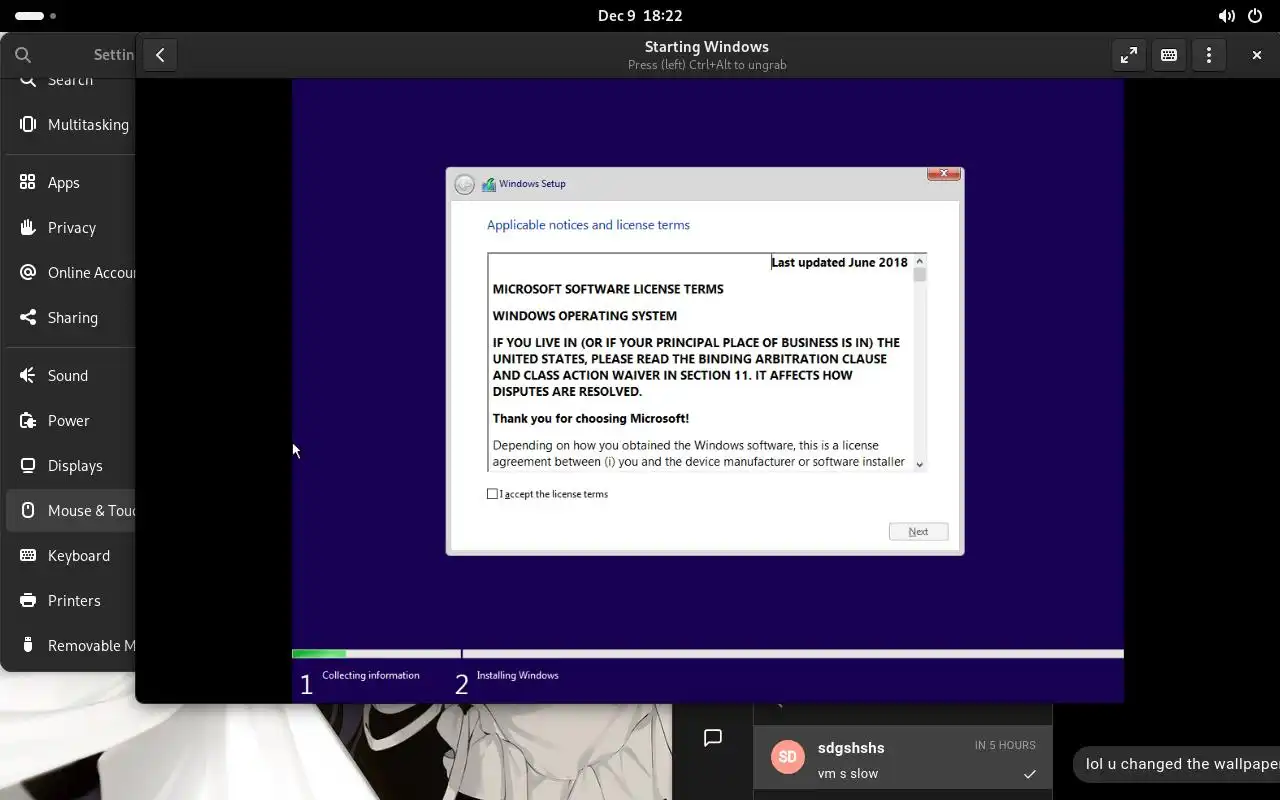Screen dimensions: 1280x800
Task: Click the Online Accounts at-sign icon
Action: pos(28,273)
